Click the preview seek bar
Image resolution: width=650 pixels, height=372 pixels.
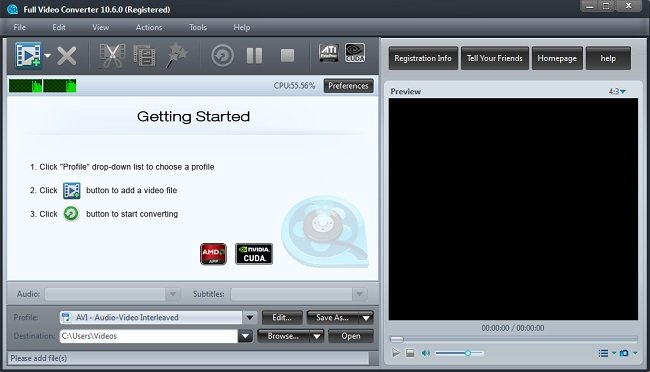513,339
